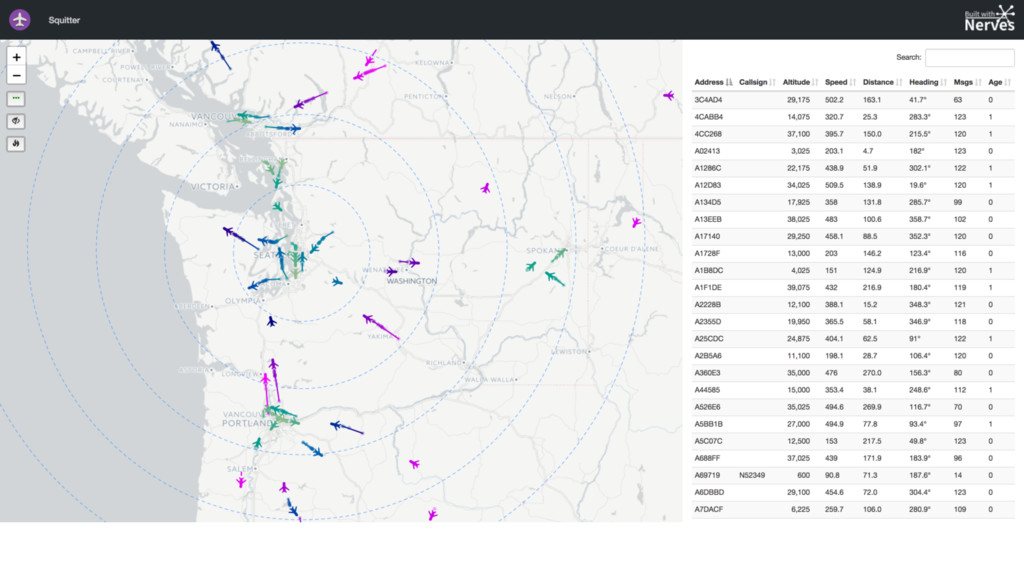Click address A13EEB in the table
1024x576 pixels.
(708, 219)
